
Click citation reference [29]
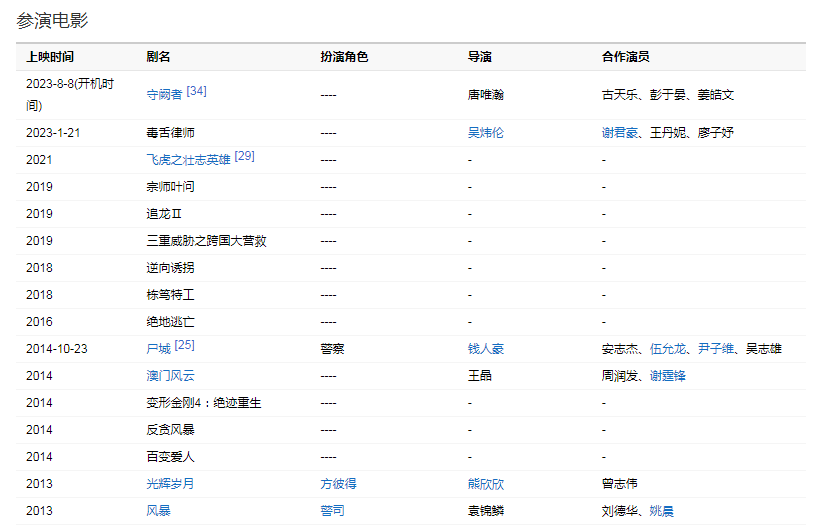pyautogui.click(x=244, y=156)
